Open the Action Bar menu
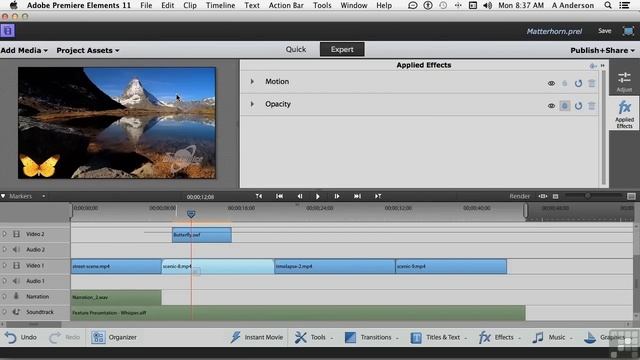 point(286,5)
